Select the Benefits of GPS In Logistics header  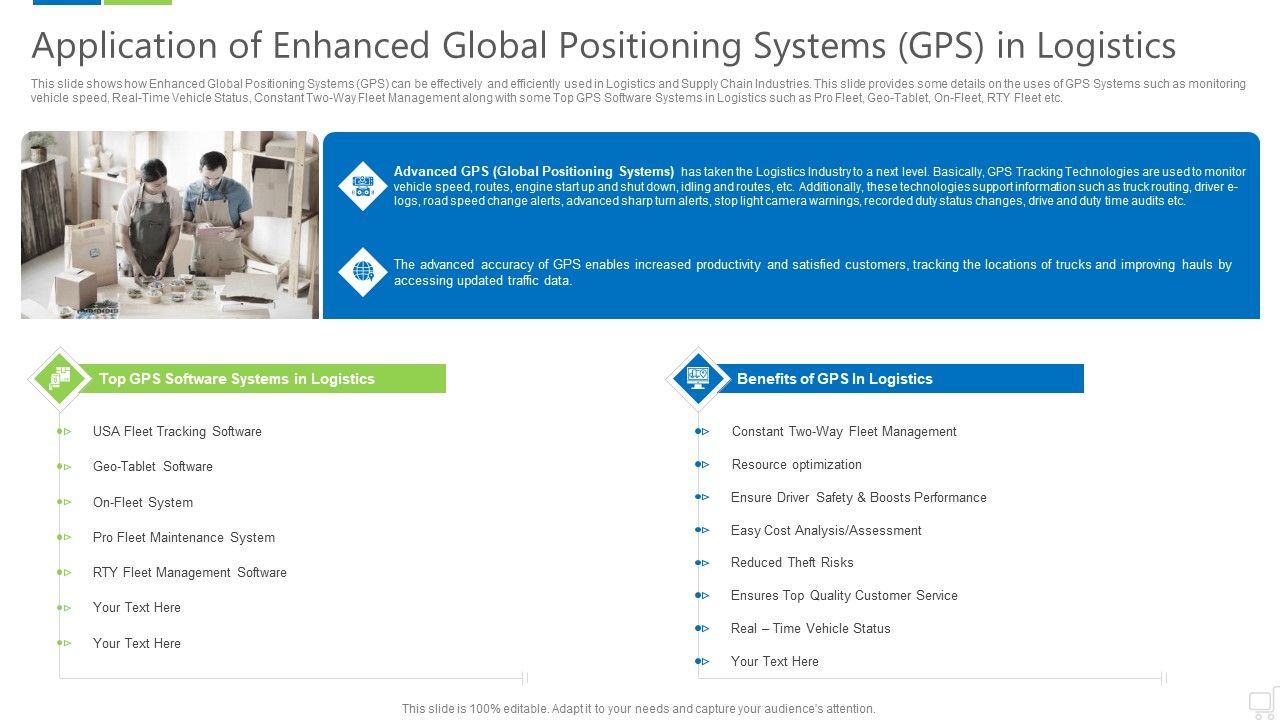(835, 379)
